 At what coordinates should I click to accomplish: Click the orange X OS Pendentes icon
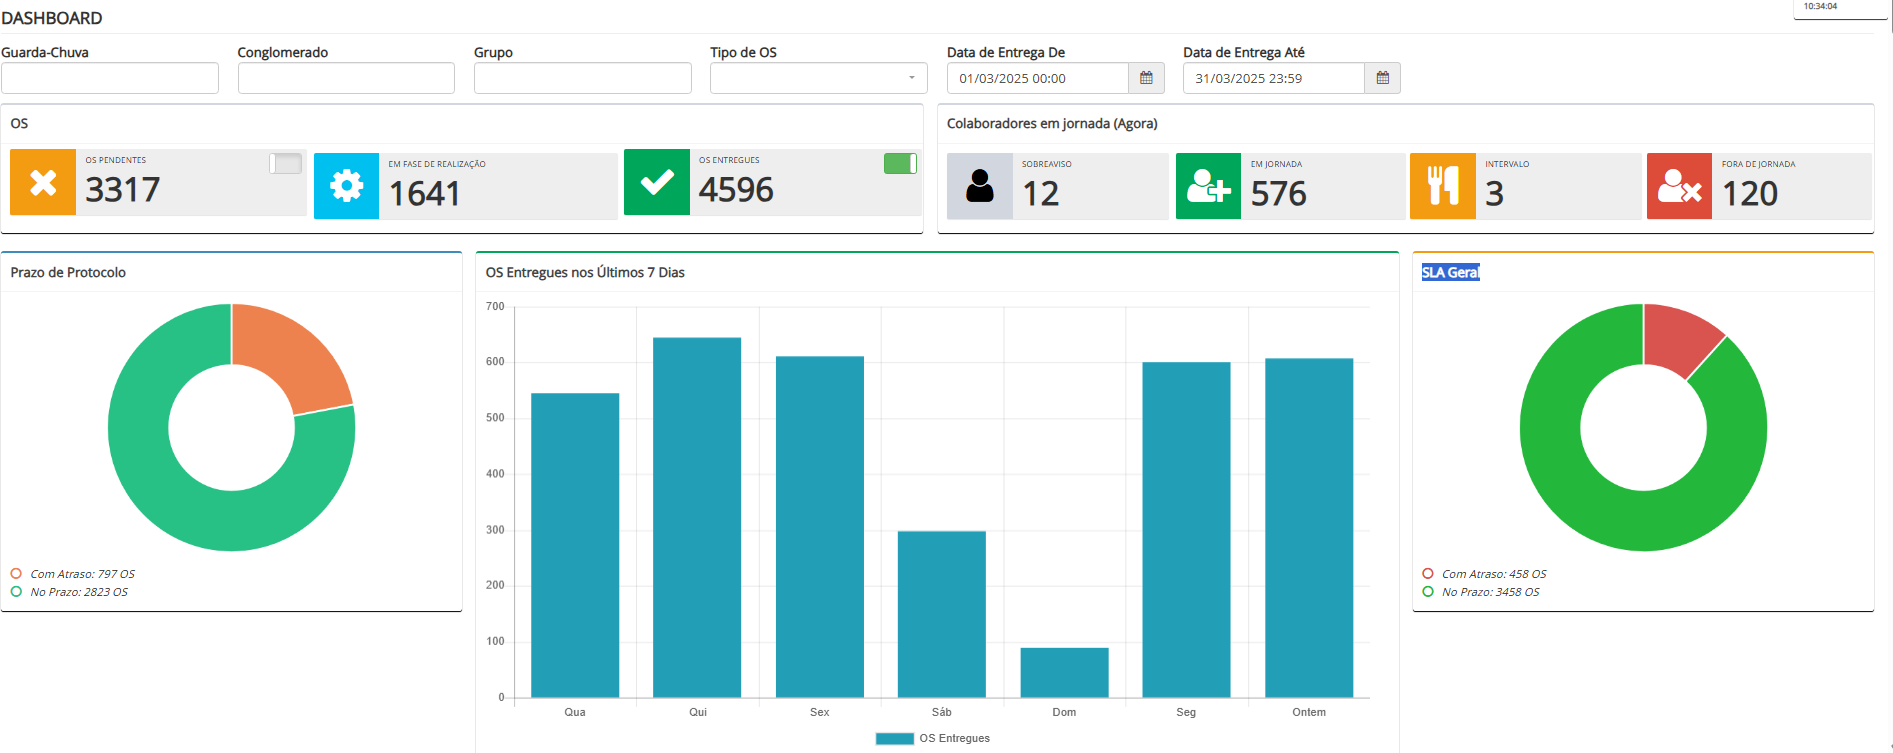coord(43,183)
